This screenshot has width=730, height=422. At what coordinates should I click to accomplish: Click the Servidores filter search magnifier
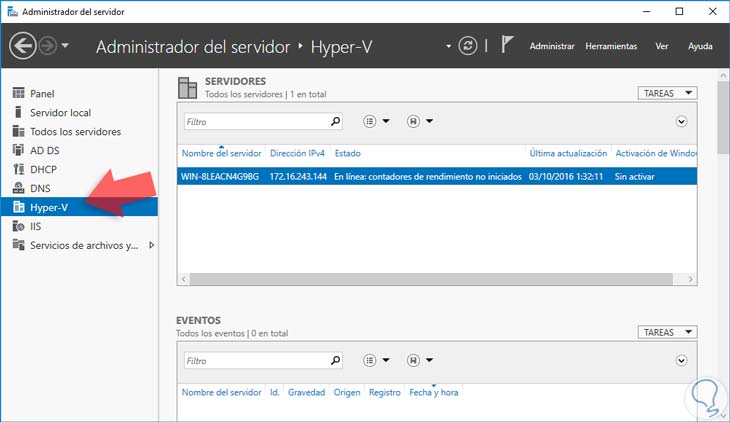click(336, 122)
